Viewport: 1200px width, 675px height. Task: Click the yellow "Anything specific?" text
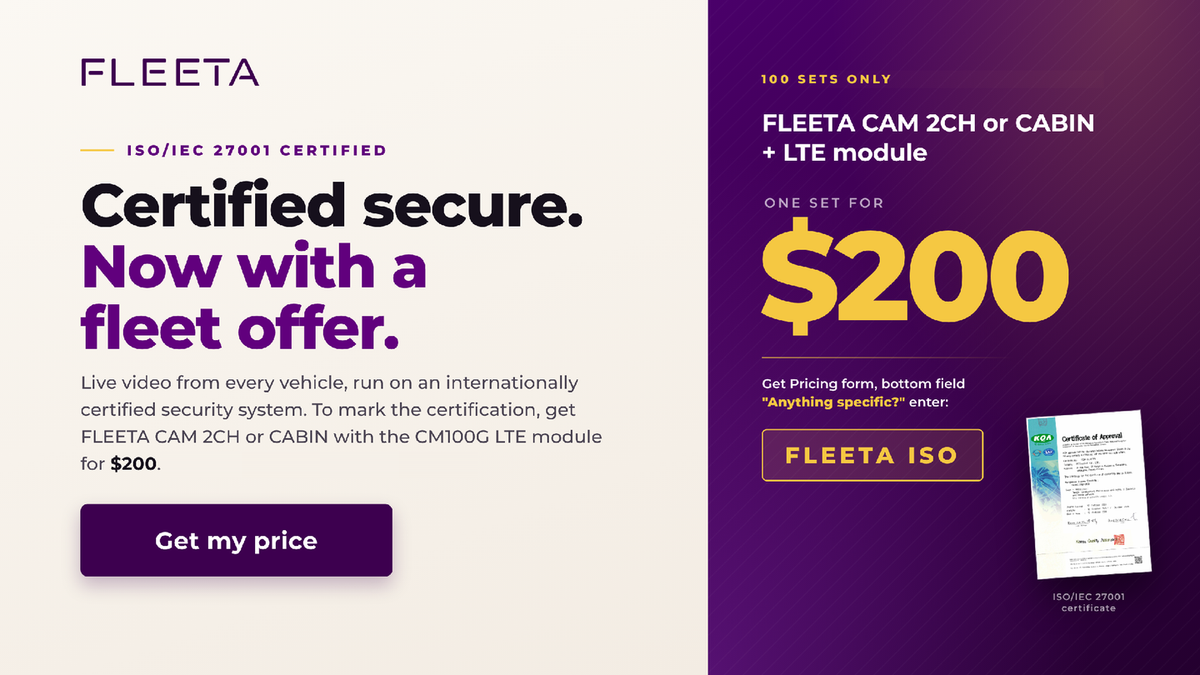click(826, 403)
